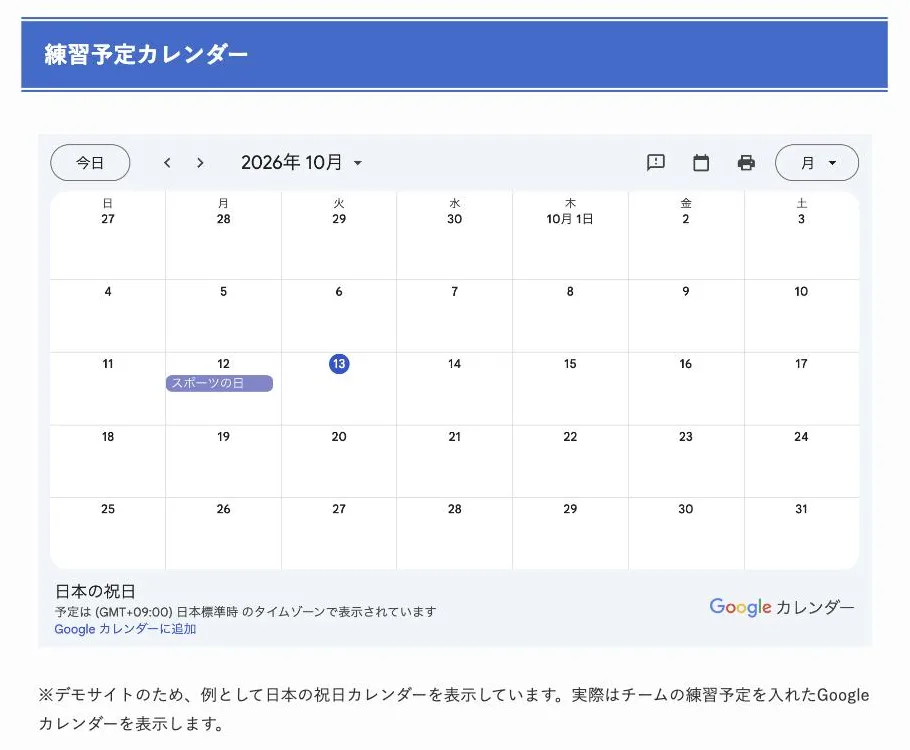
Task: Select September 30 under 水 column
Action: 454,219
